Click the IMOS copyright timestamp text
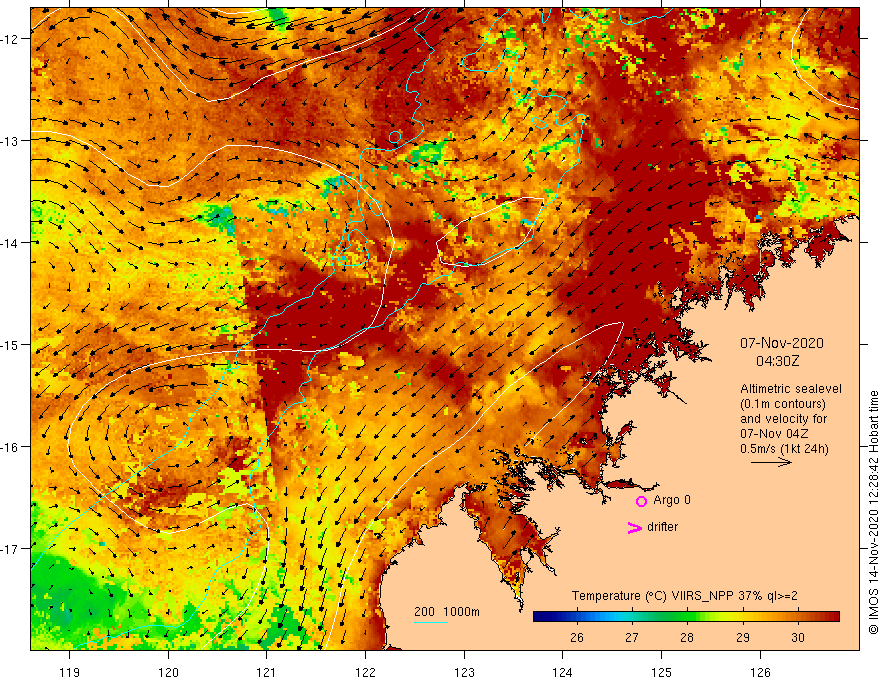Image resolution: width=880 pixels, height=680 pixels. click(873, 513)
